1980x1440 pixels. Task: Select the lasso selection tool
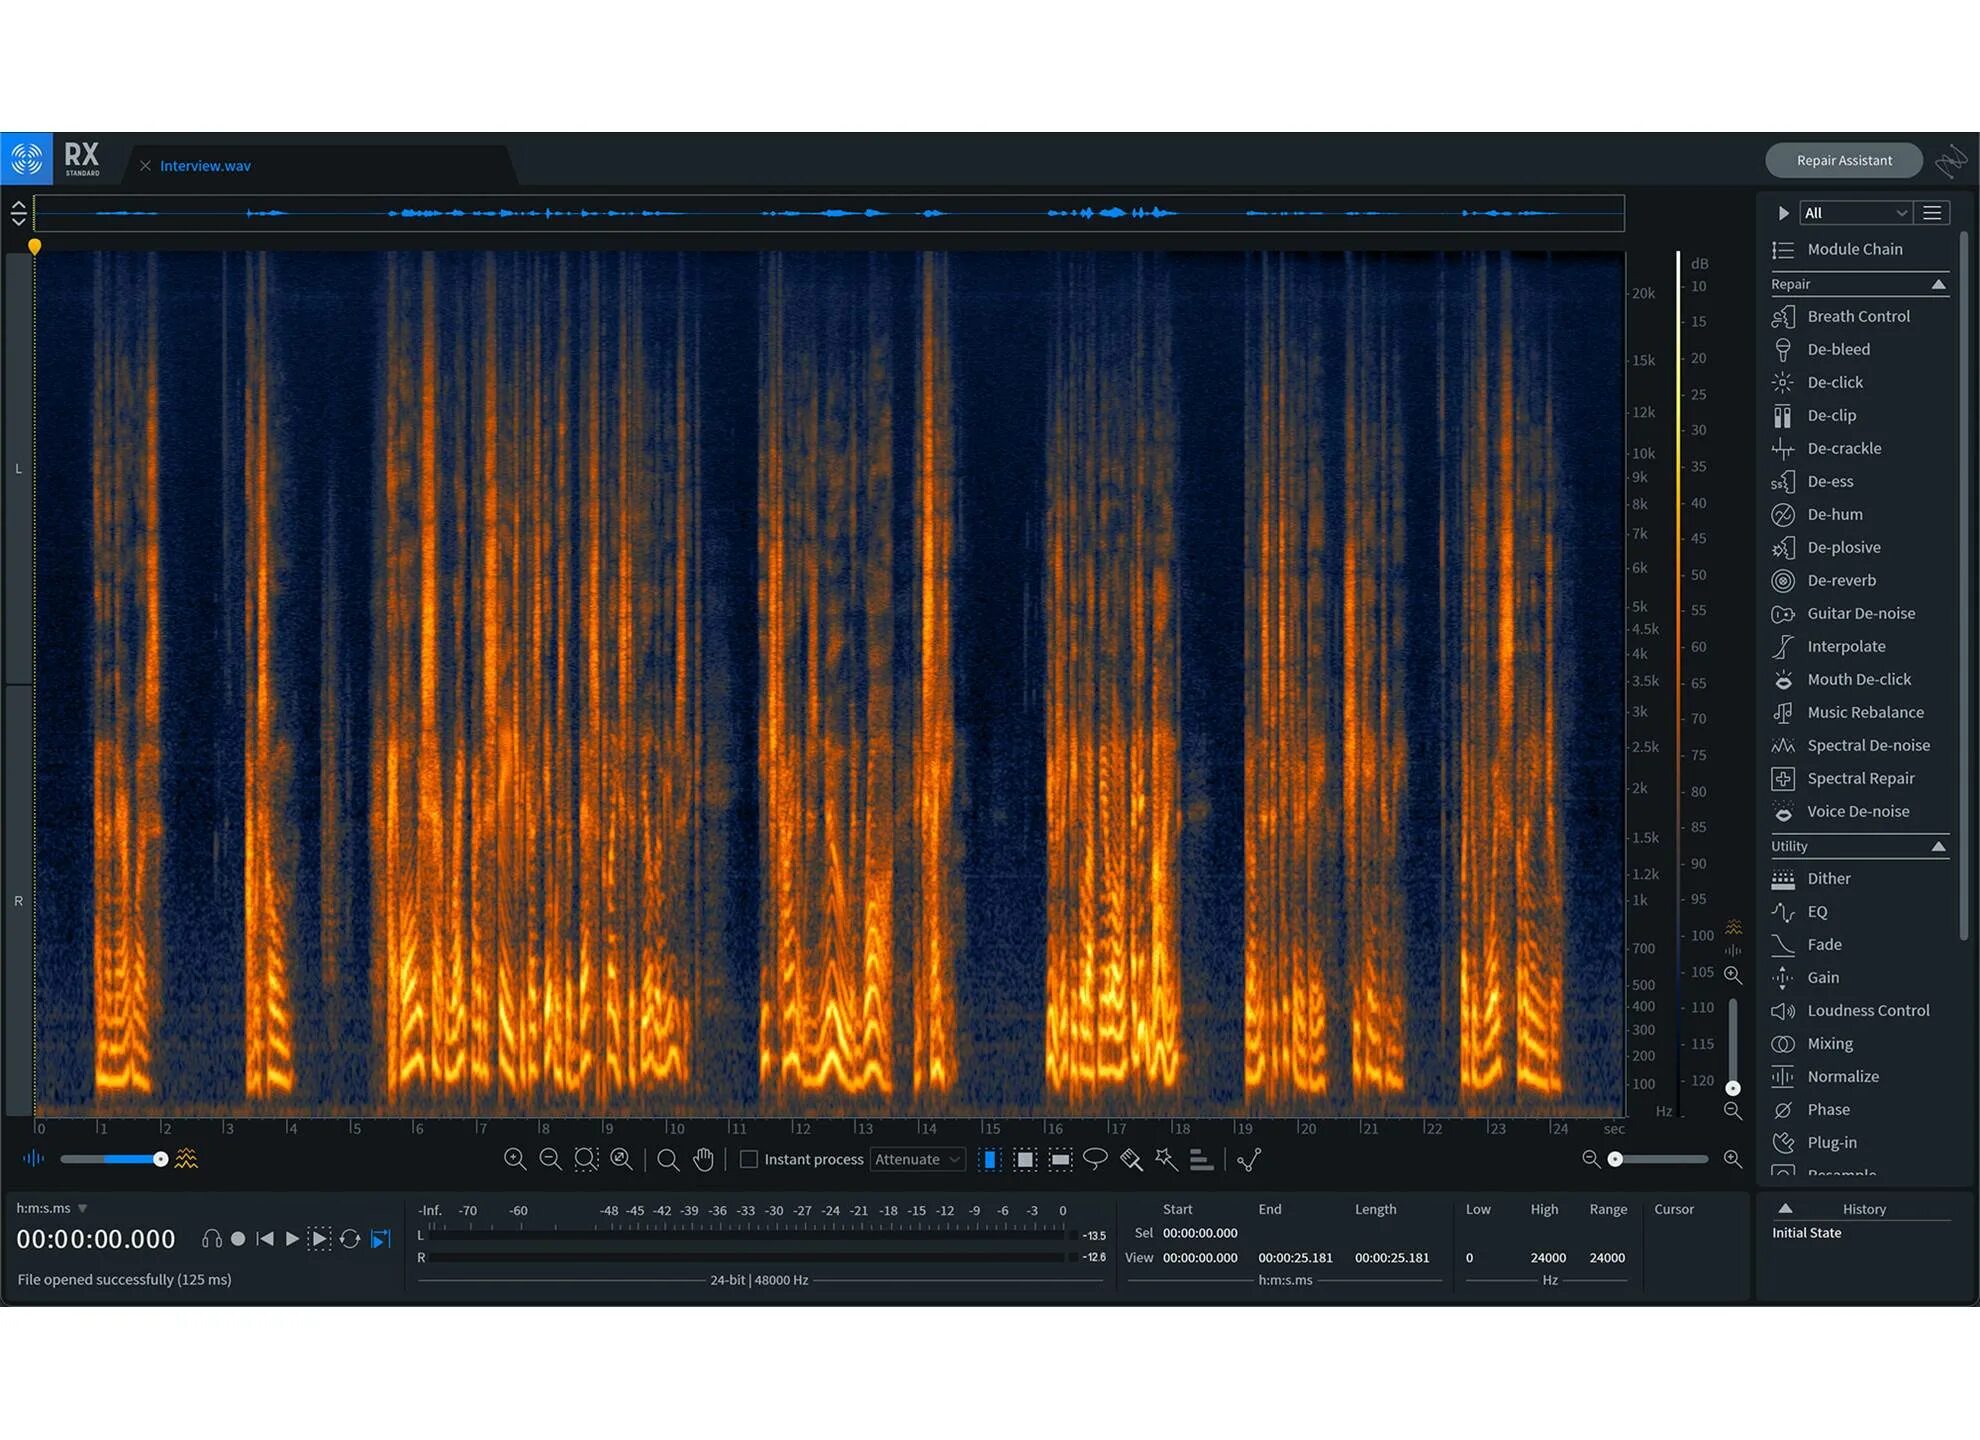pos(1095,1159)
